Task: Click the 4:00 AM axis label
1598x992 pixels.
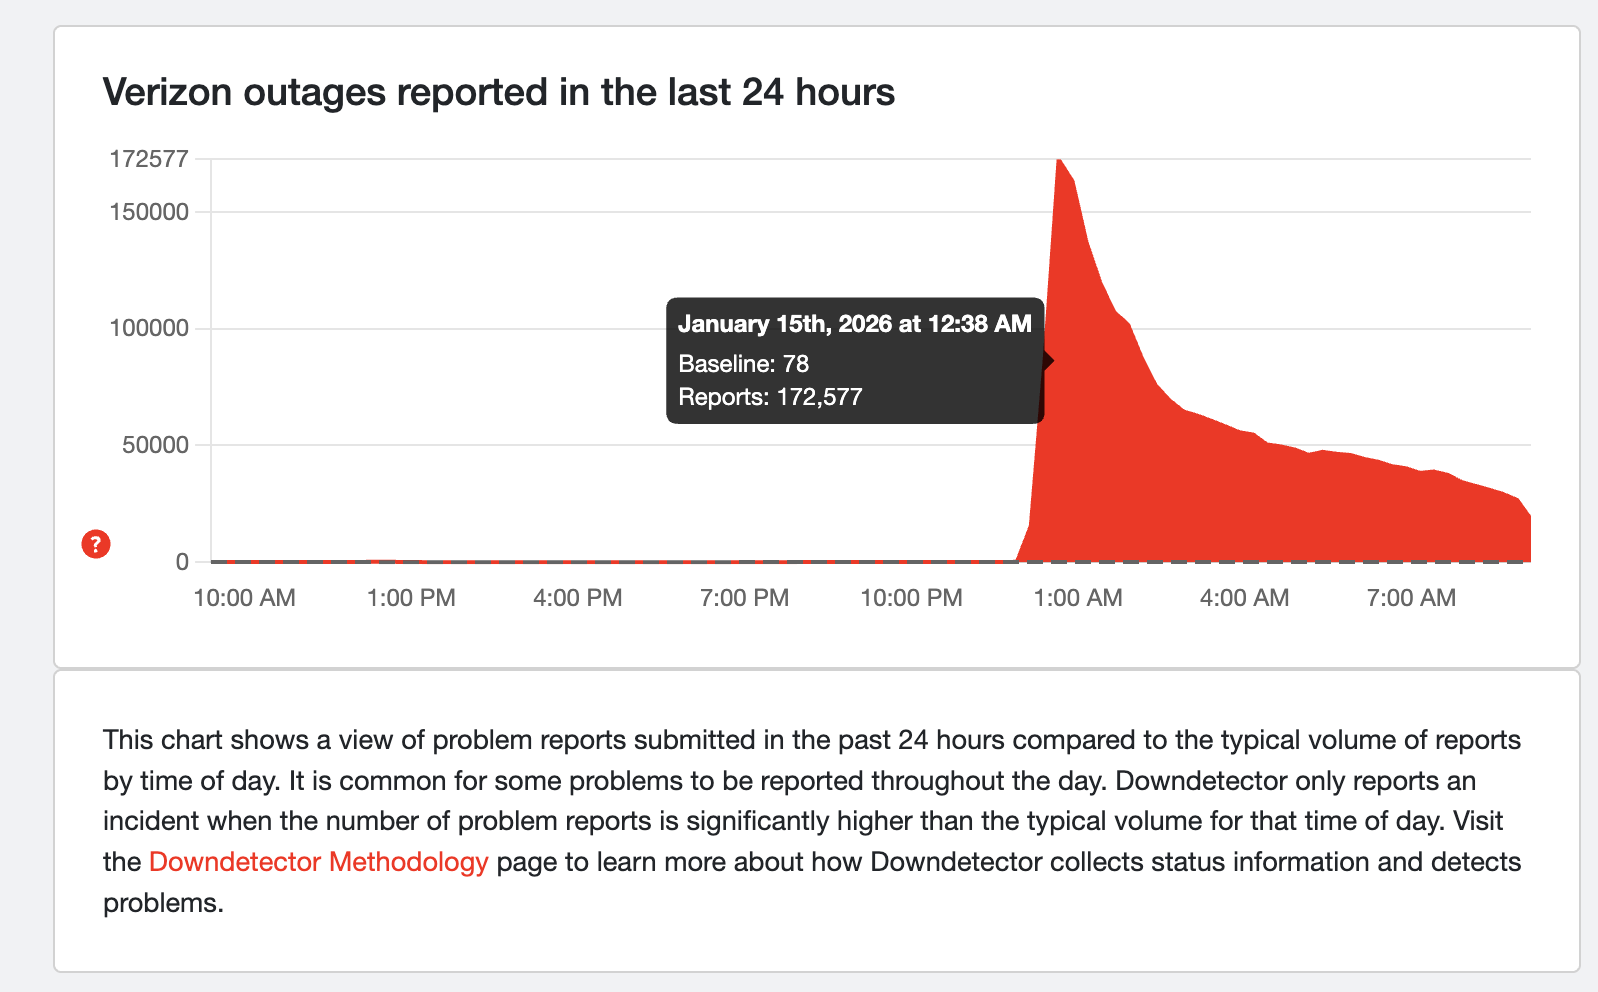Action: 1243,597
